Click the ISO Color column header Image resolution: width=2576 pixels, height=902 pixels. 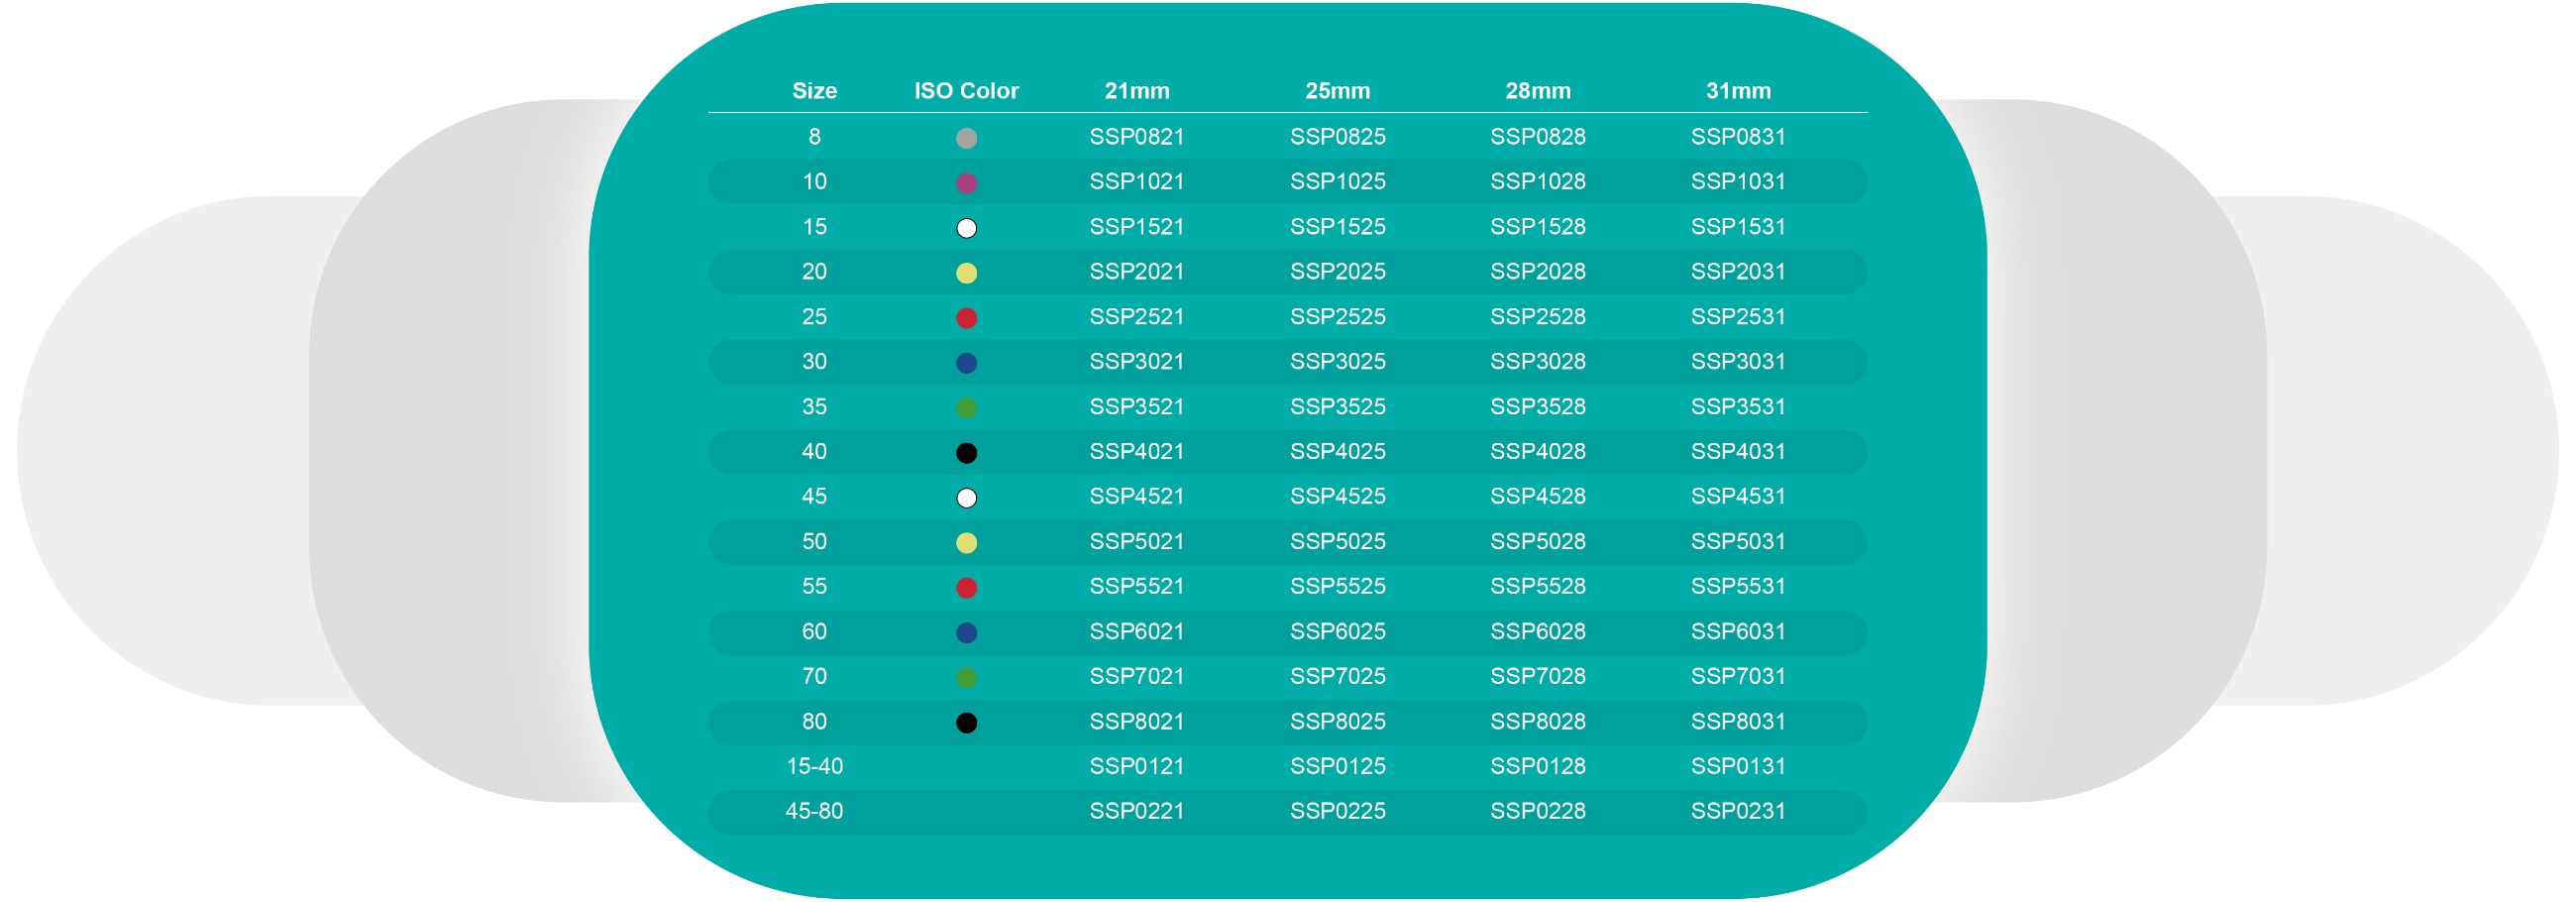point(966,91)
